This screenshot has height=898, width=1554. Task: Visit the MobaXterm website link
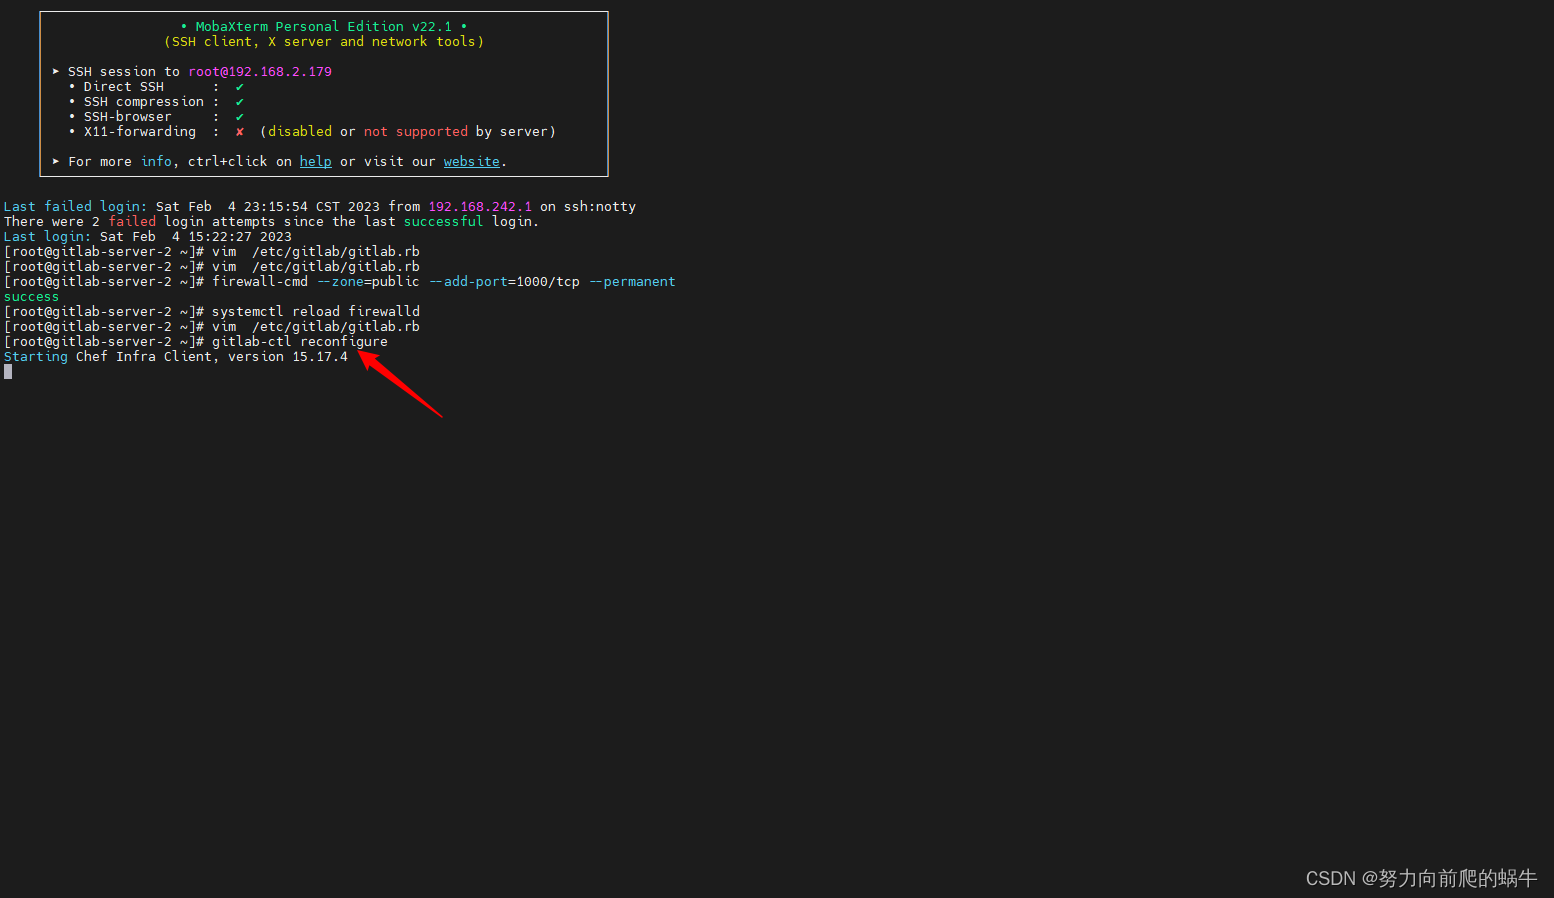click(x=471, y=161)
